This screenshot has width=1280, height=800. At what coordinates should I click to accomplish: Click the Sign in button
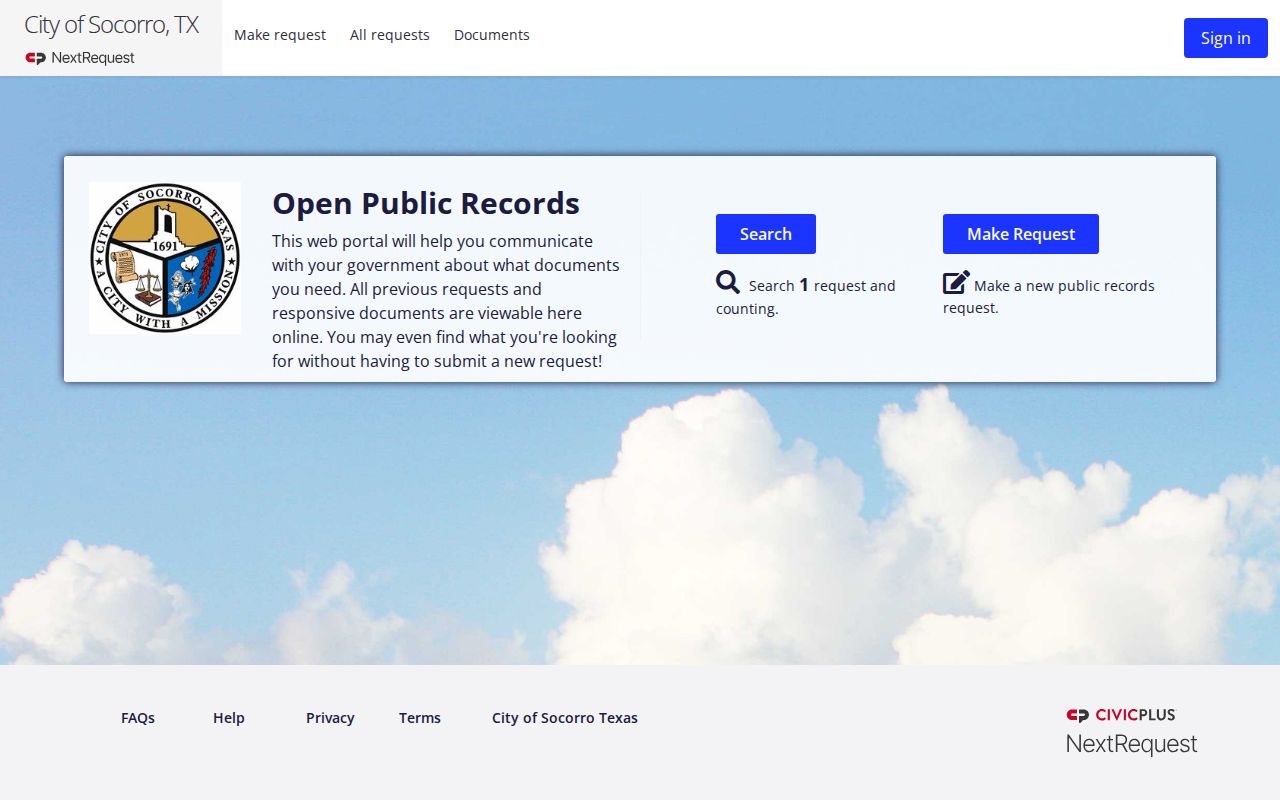(x=1226, y=38)
